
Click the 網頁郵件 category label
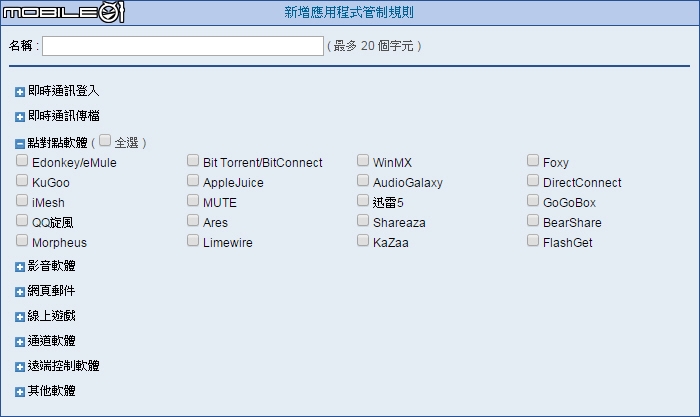point(51,291)
